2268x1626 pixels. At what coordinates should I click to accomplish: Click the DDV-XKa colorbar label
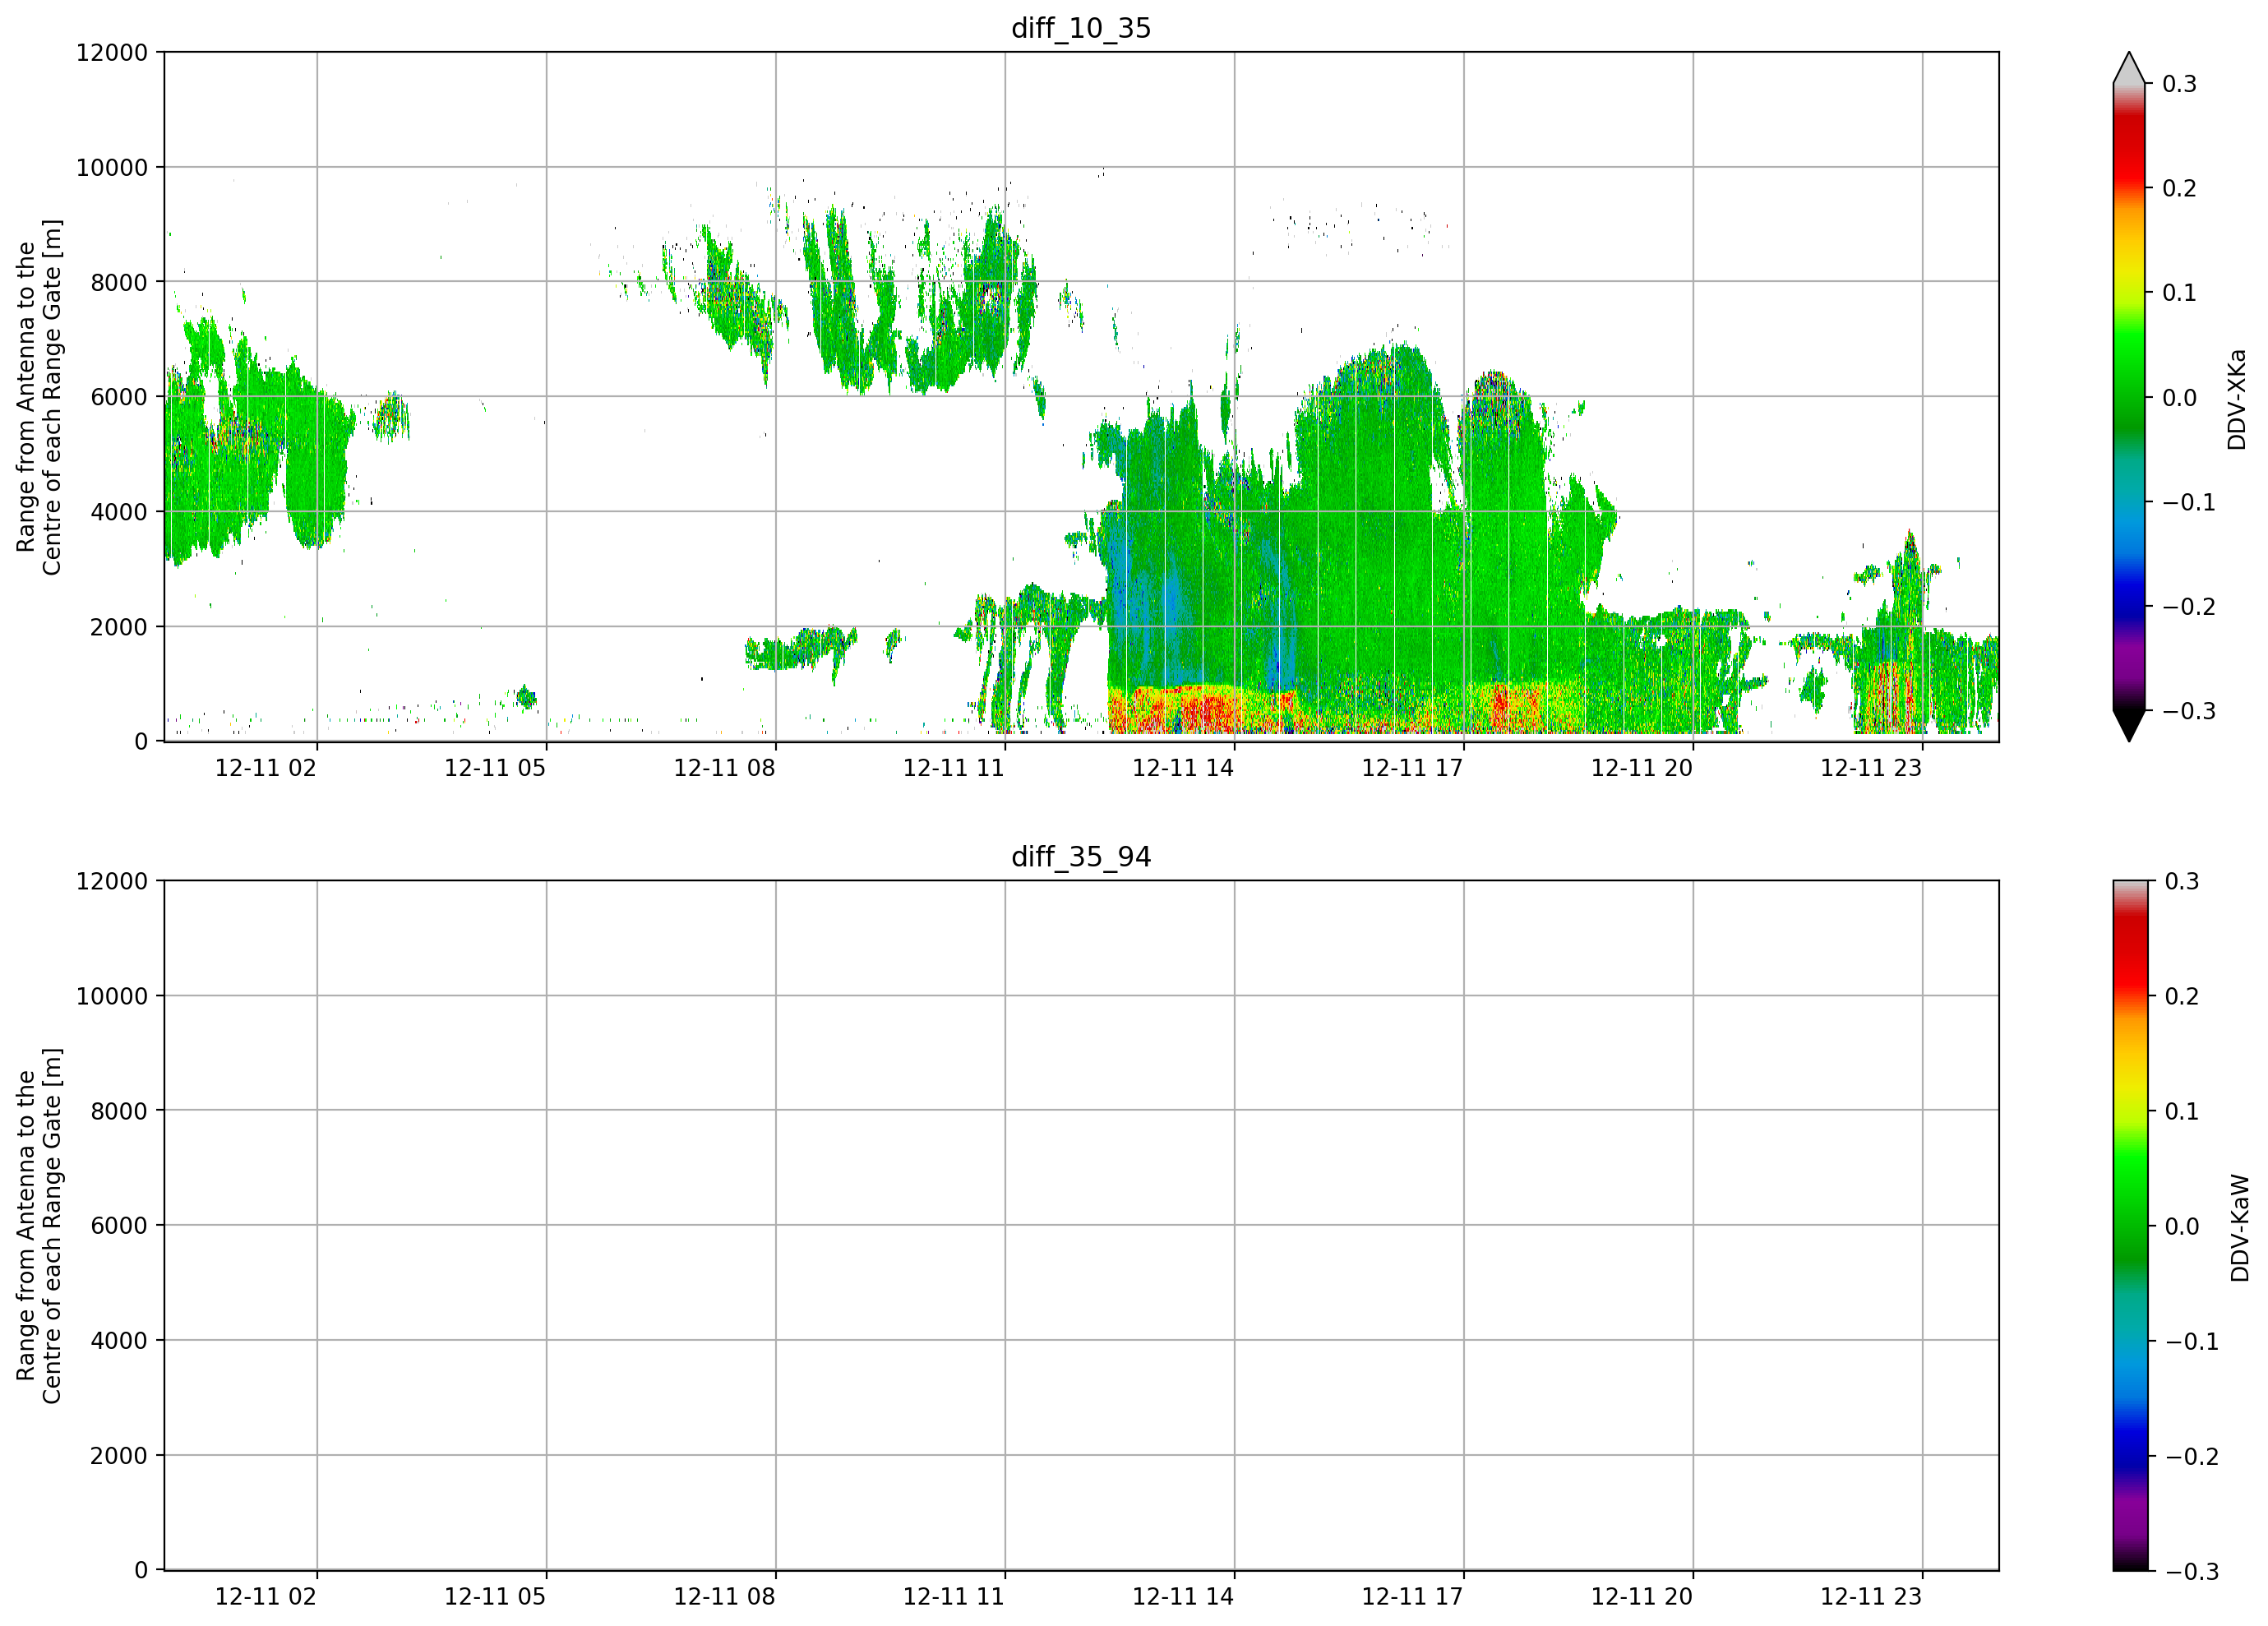click(x=2237, y=399)
